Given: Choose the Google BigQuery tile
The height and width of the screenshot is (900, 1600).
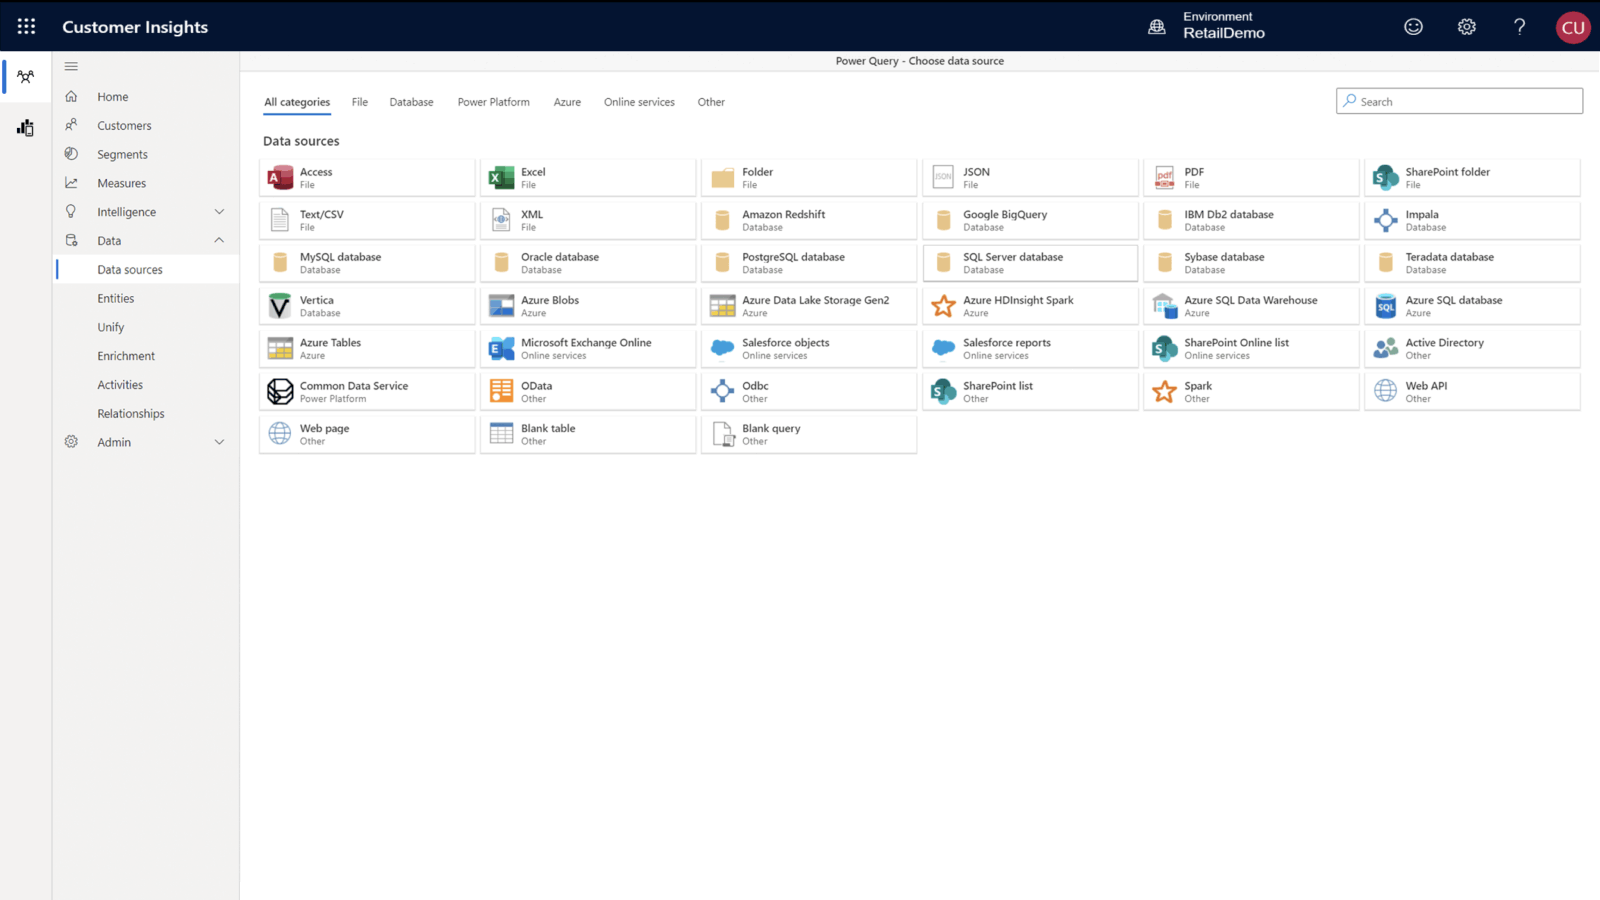Looking at the screenshot, I should click(1030, 220).
